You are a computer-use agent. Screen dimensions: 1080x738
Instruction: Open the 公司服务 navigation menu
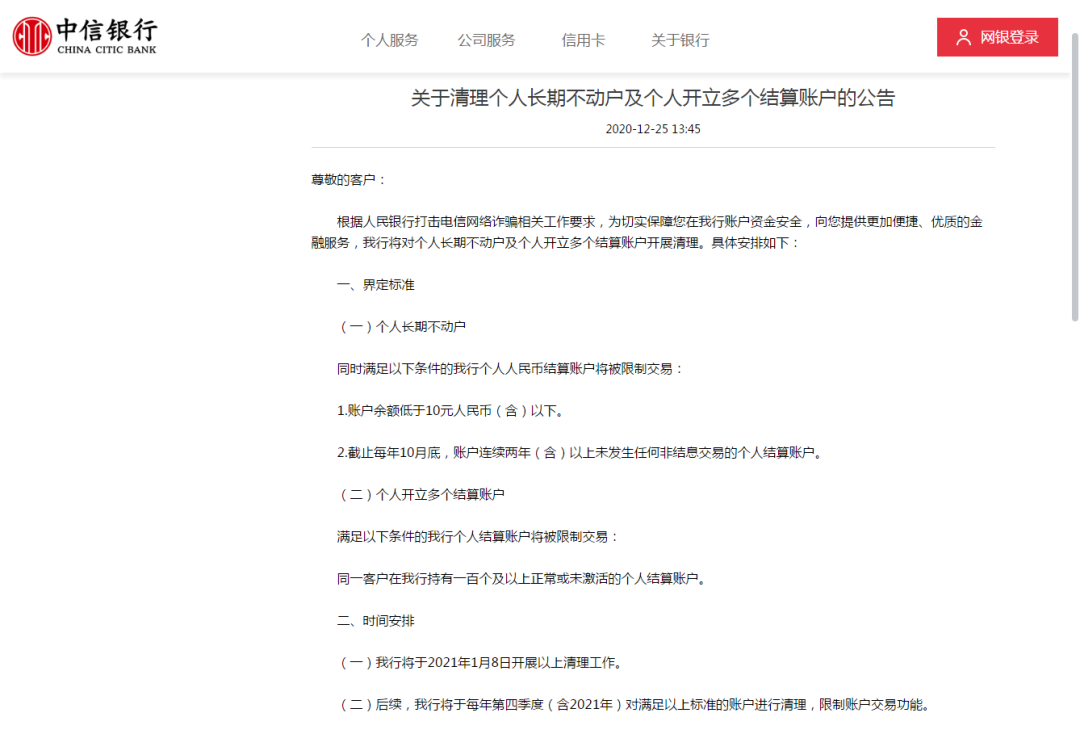(486, 40)
